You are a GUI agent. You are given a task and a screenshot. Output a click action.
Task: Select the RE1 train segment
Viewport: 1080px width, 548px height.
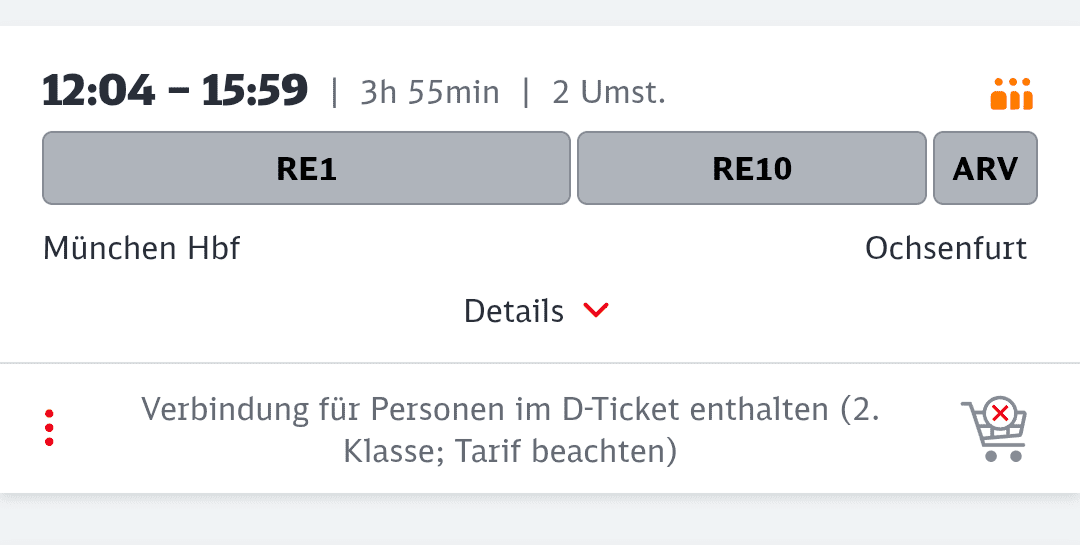click(x=306, y=168)
